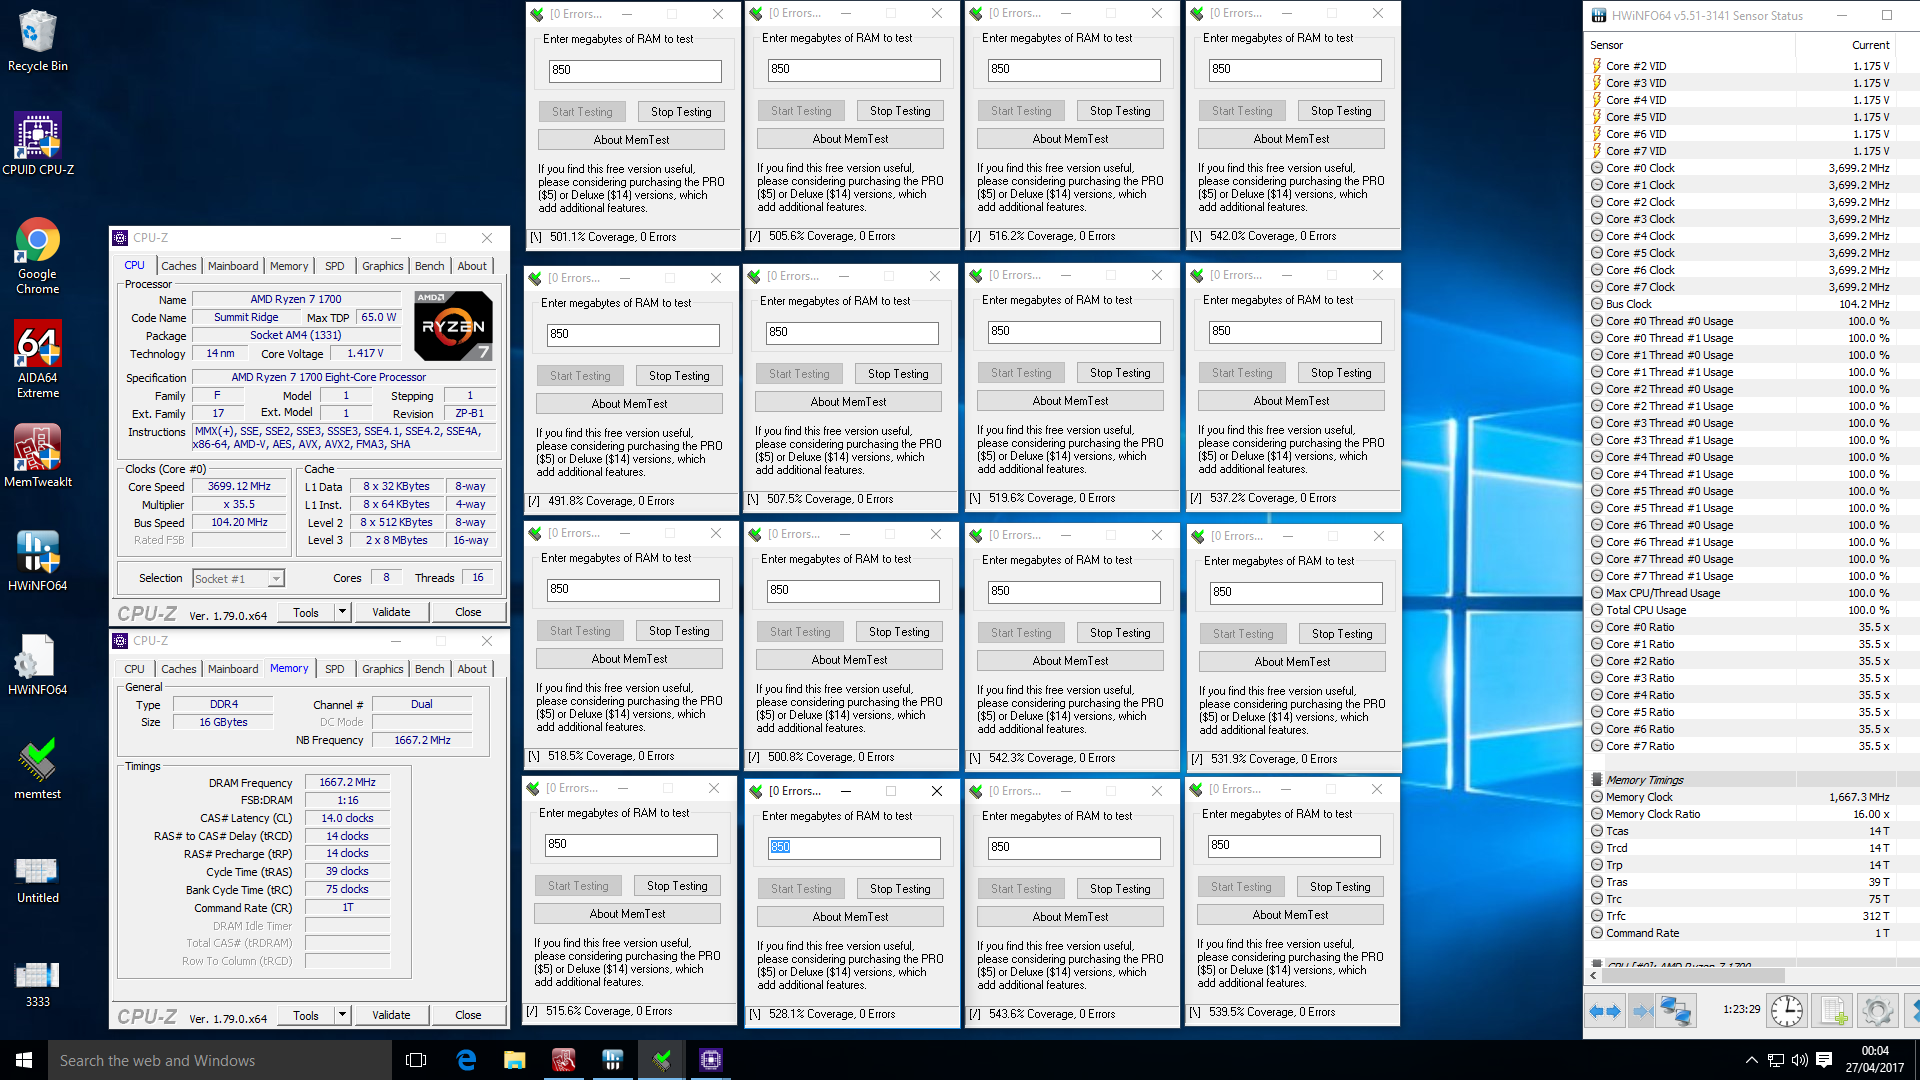Open Bench tab in CPU-Z showing processor info

pyautogui.click(x=430, y=266)
